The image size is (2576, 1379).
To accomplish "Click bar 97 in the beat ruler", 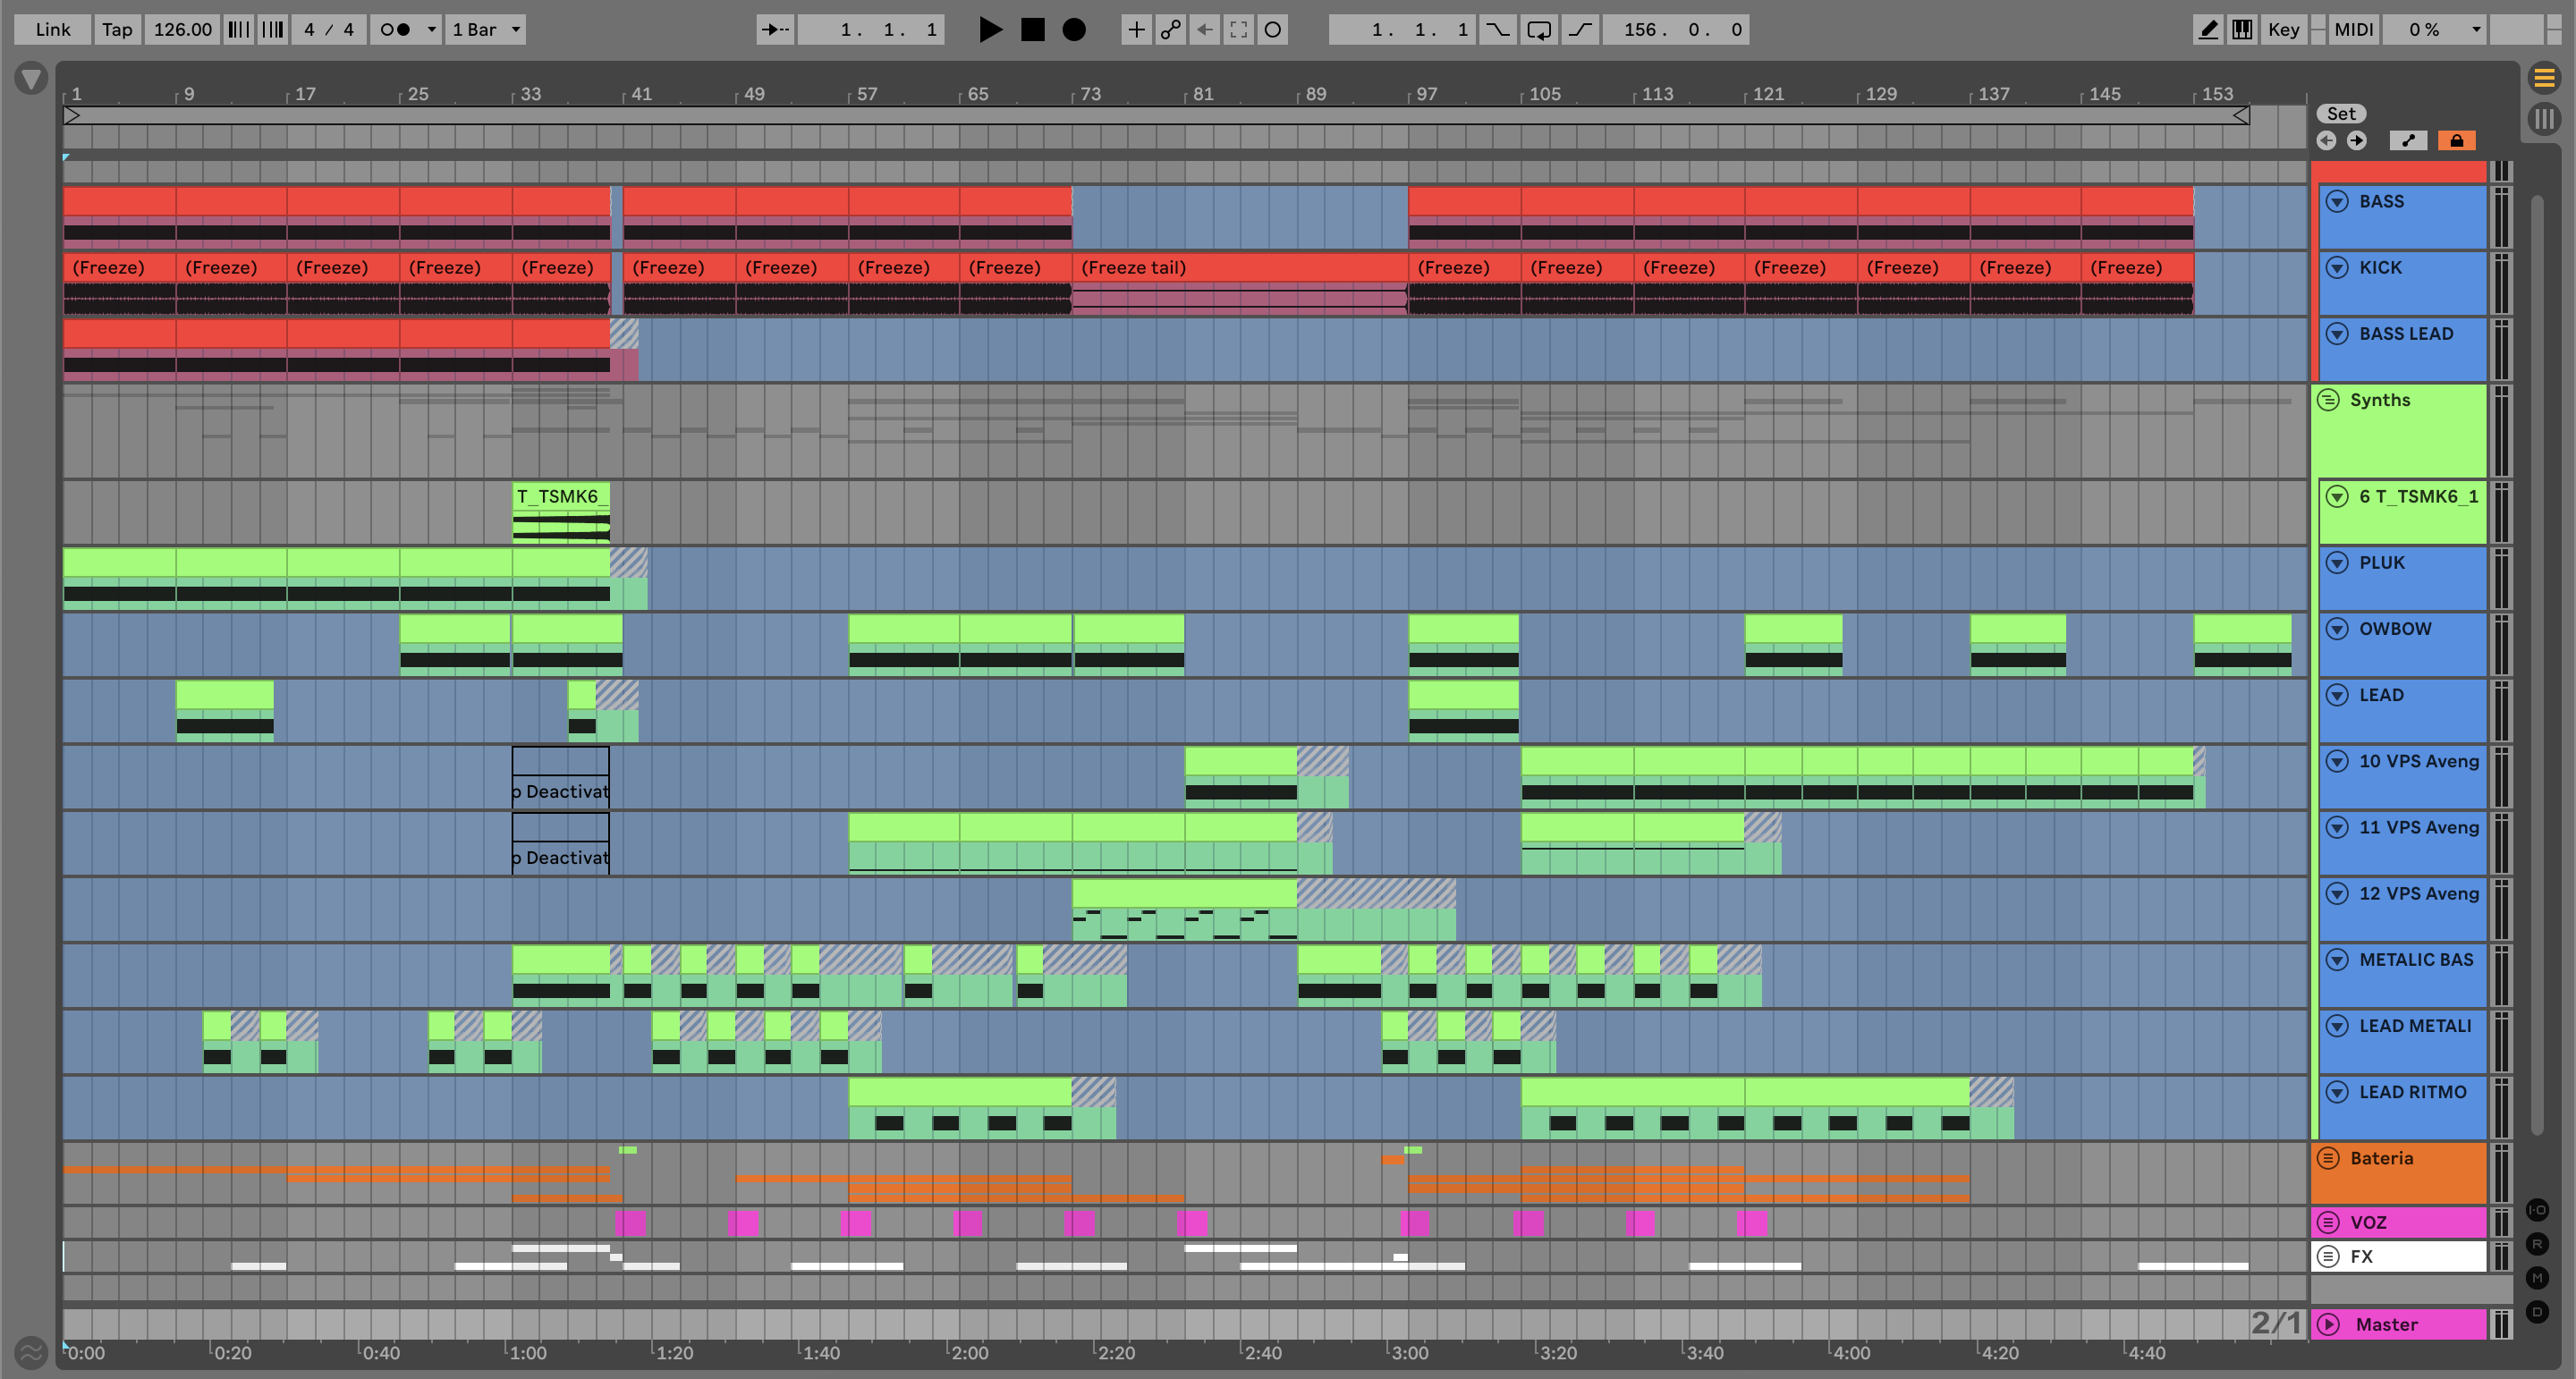I will click(1426, 93).
